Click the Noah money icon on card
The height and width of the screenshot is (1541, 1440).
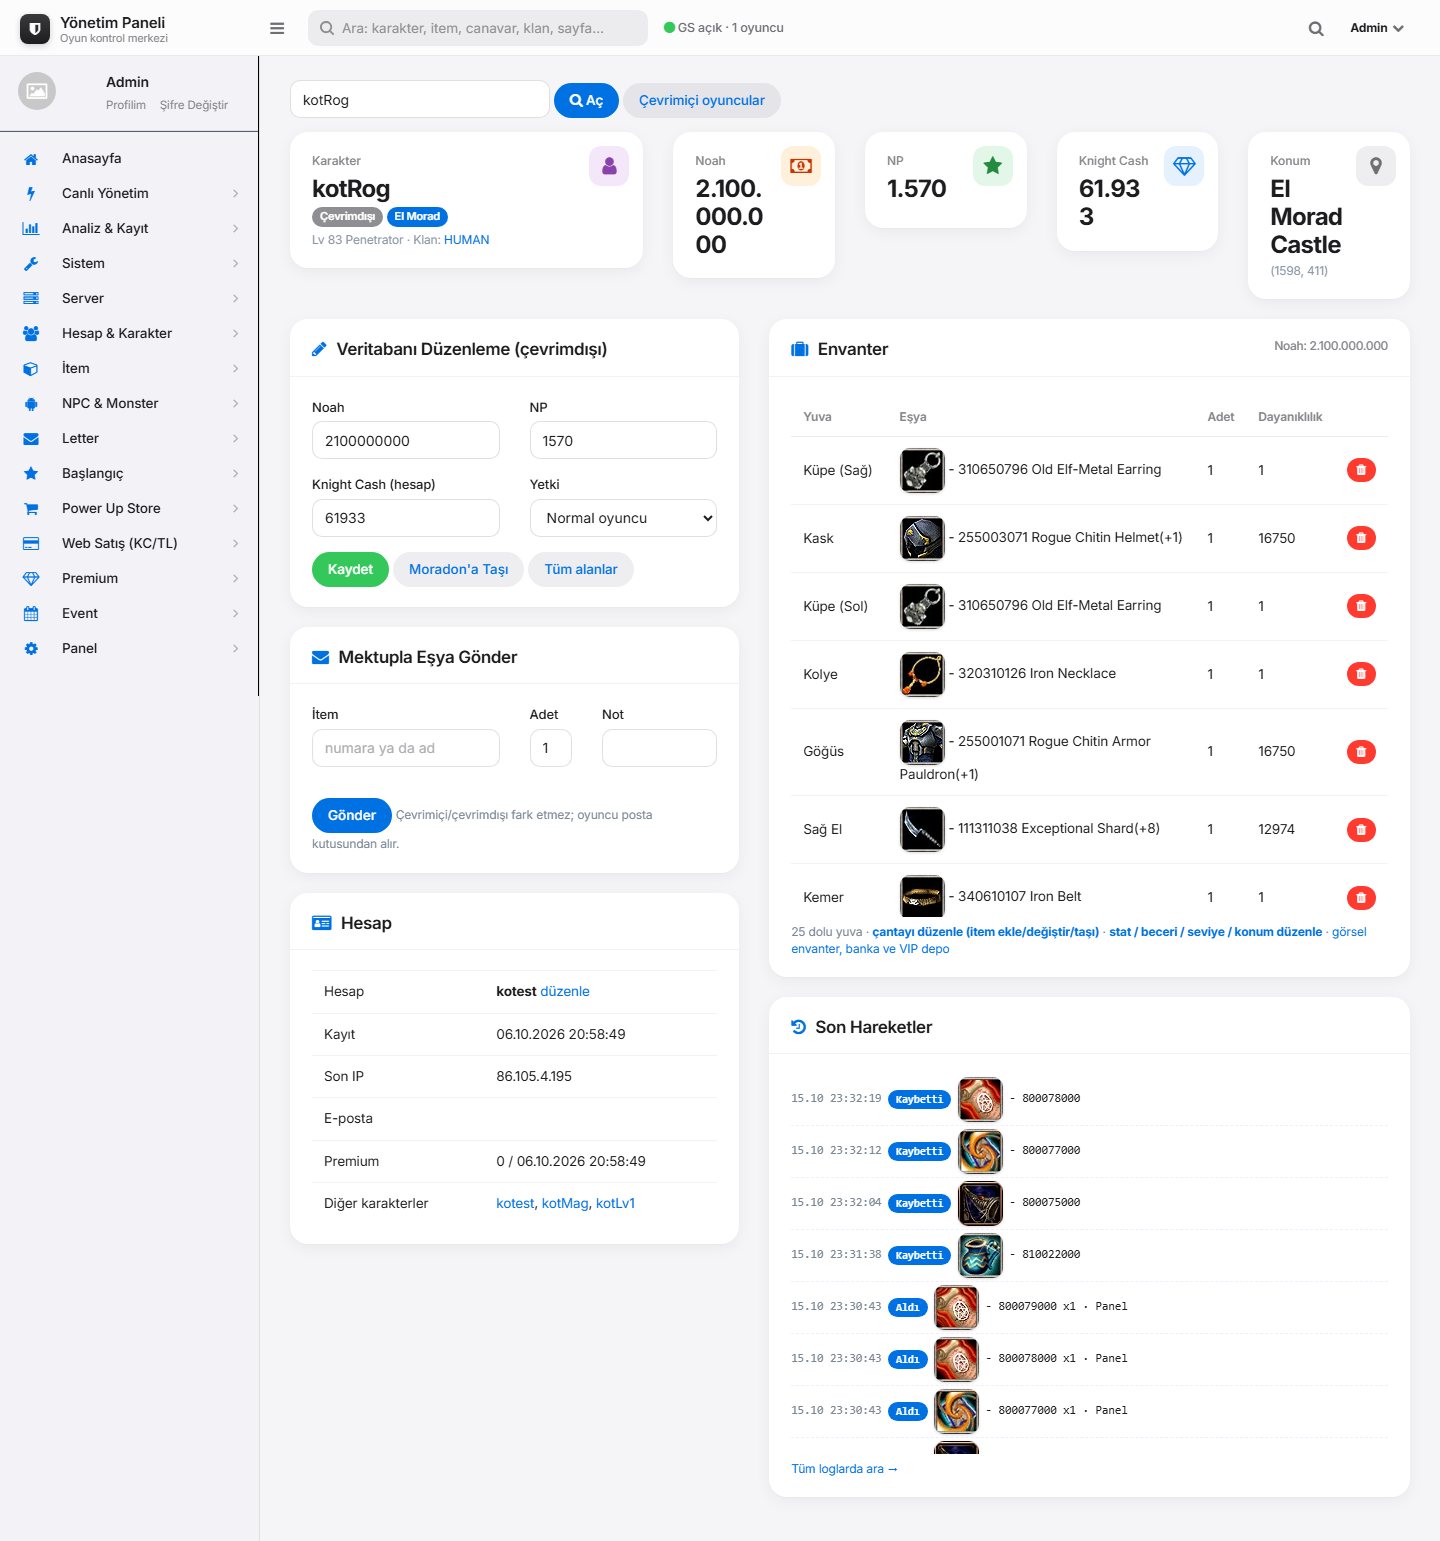[801, 166]
